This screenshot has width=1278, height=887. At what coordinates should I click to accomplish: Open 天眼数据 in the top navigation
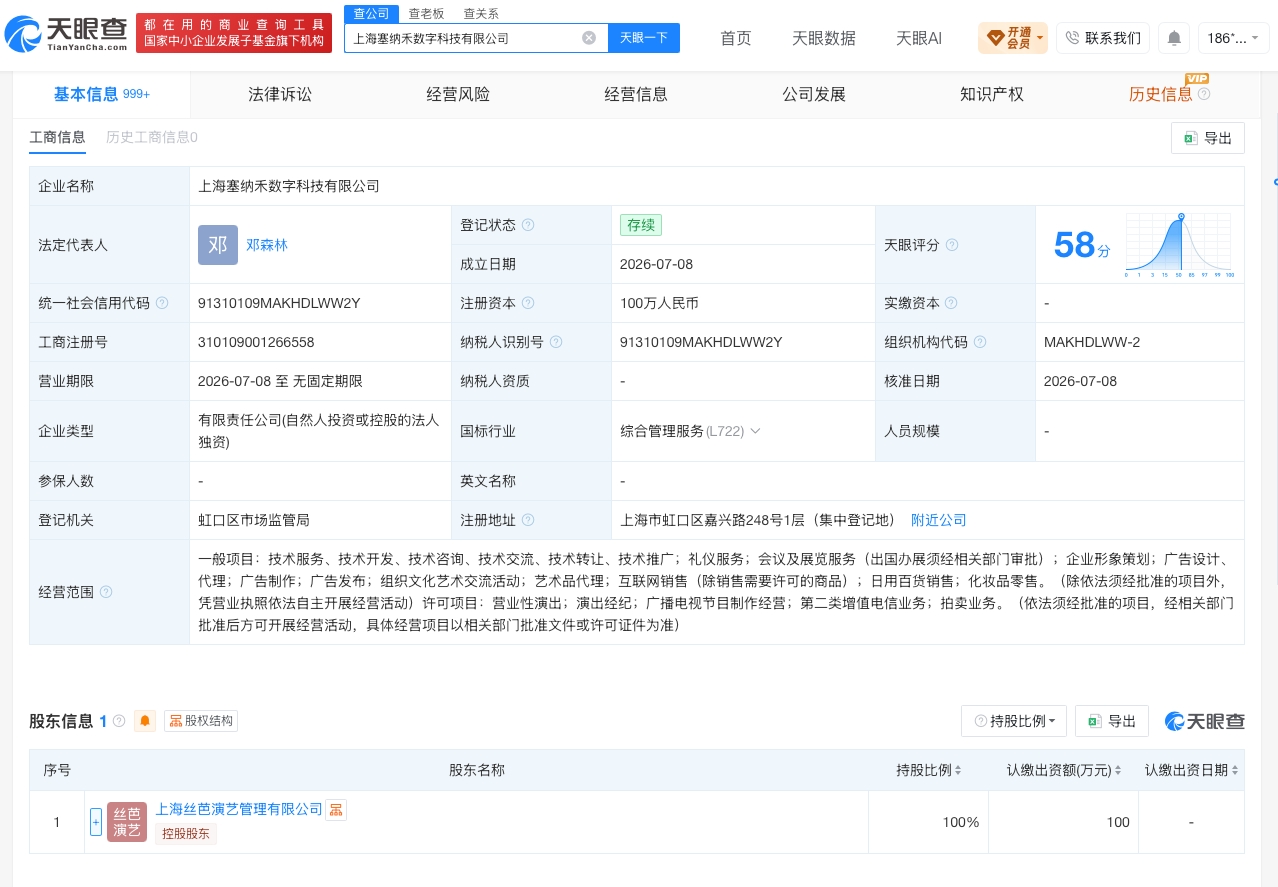824,38
